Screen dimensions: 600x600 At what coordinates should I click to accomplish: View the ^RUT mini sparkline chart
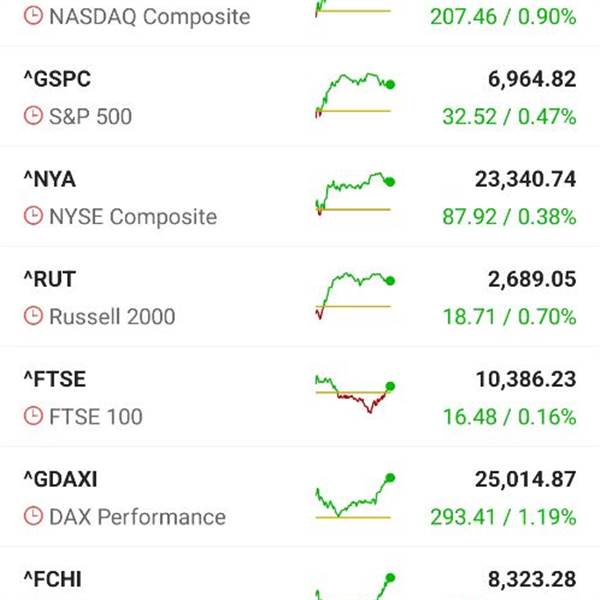coord(354,295)
